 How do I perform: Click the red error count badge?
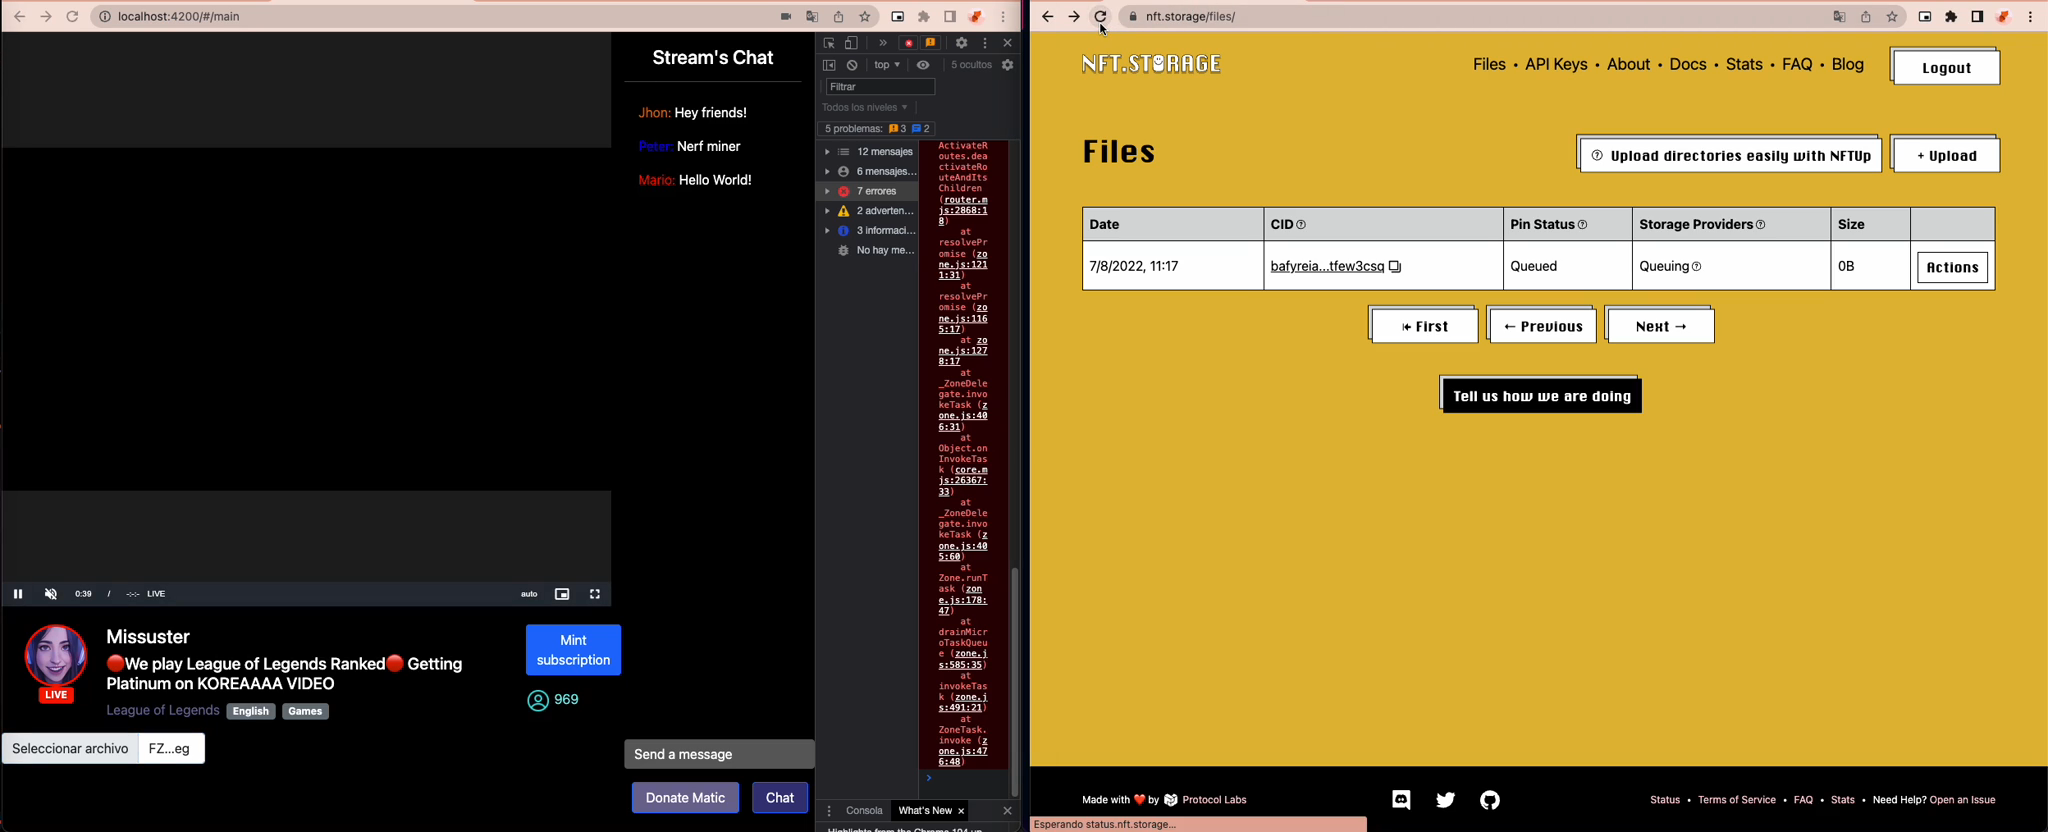click(908, 43)
